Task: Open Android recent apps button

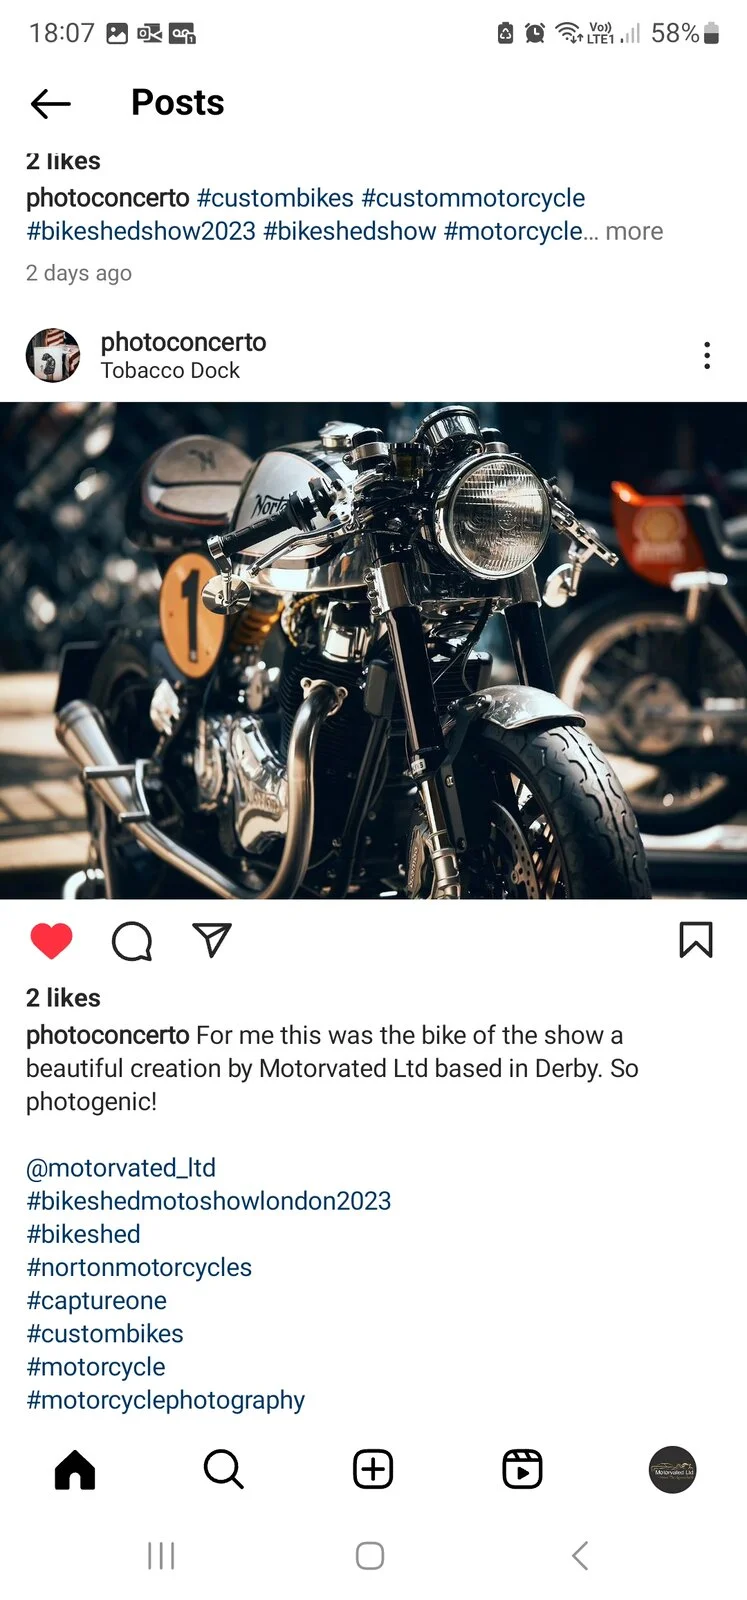Action: click(161, 1556)
